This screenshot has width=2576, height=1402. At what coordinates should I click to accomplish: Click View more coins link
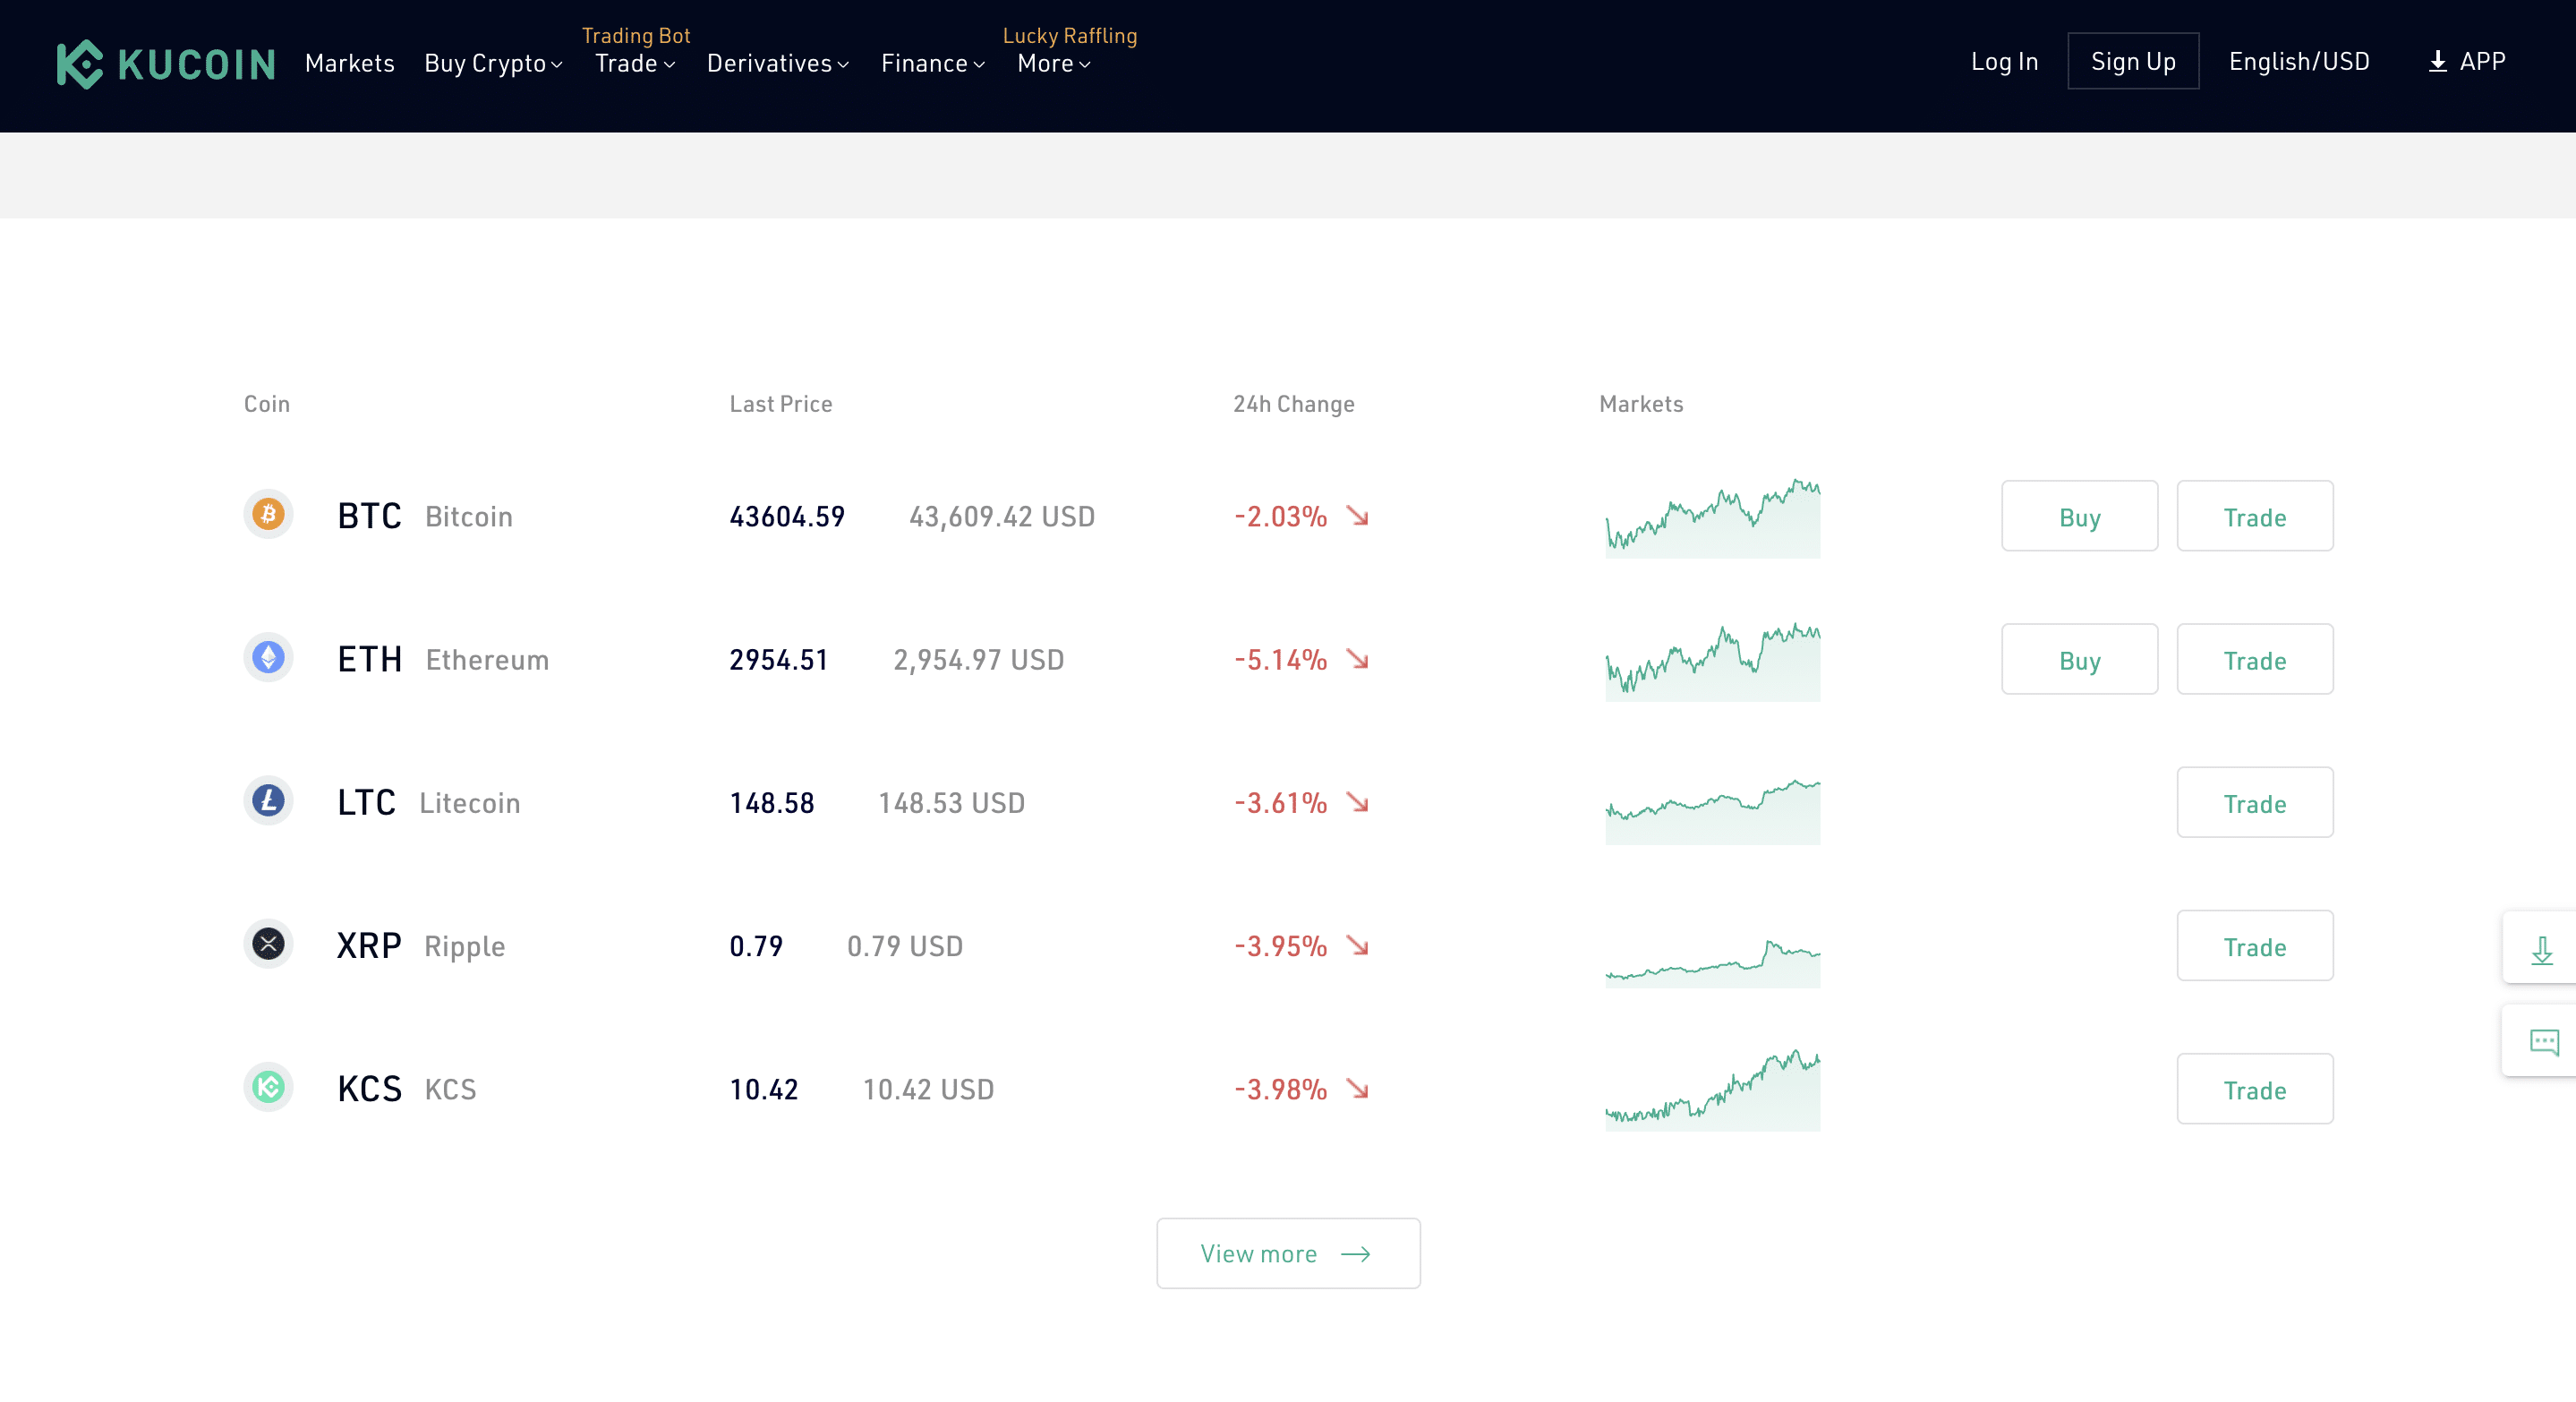click(1289, 1252)
